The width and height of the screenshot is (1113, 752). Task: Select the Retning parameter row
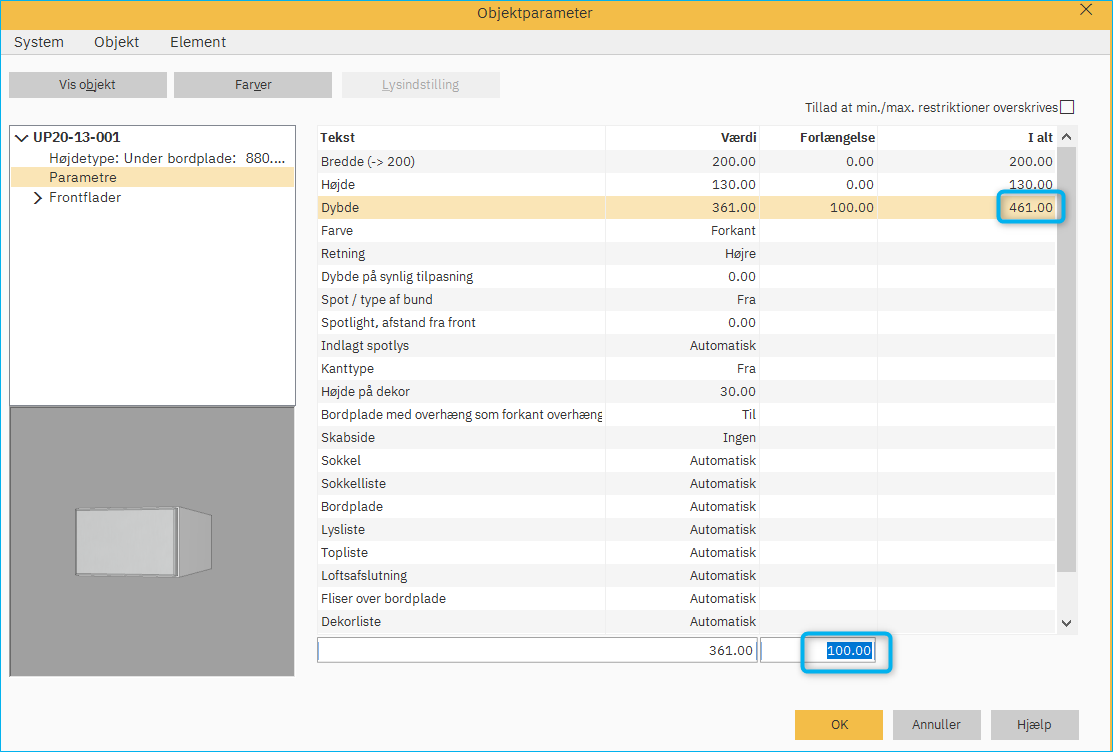click(460, 253)
